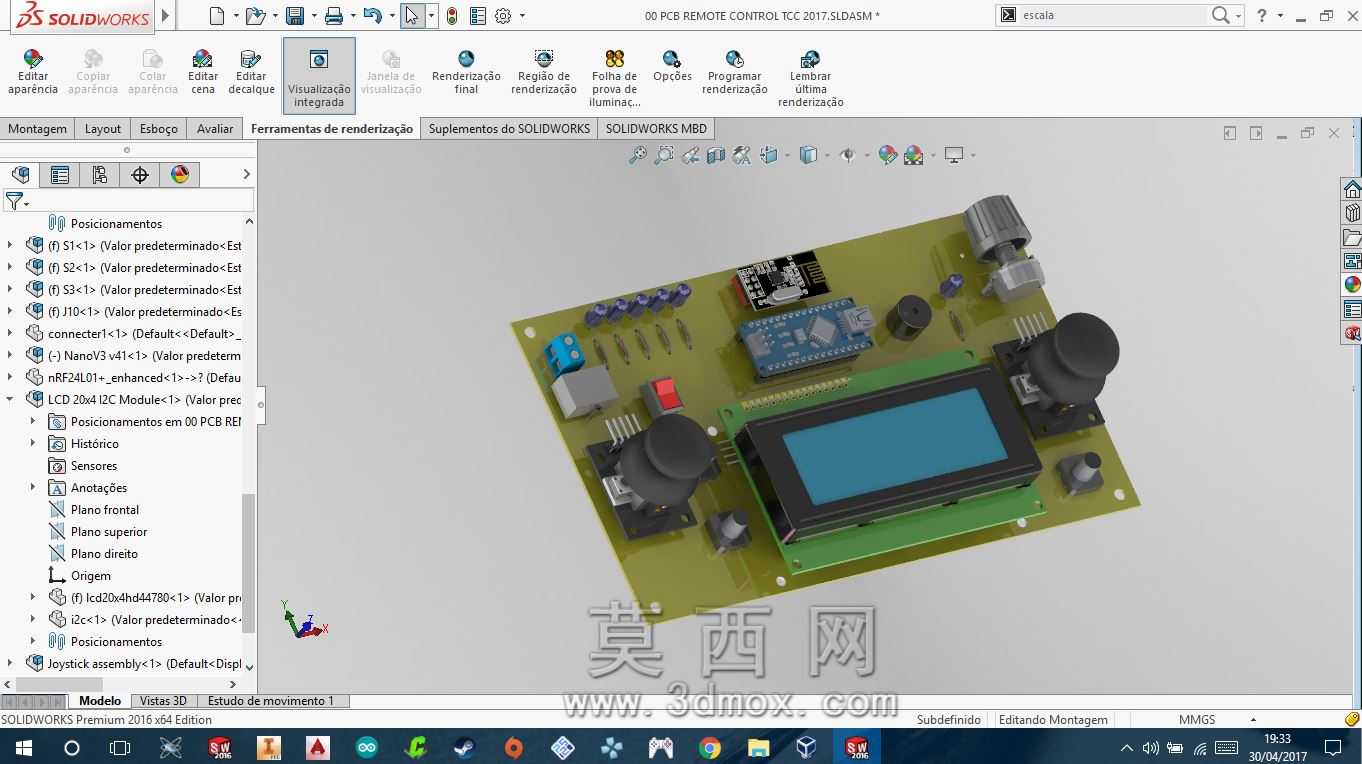This screenshot has width=1362, height=764.
Task: Expand the (f) J10<1> component
Action: tap(11, 311)
